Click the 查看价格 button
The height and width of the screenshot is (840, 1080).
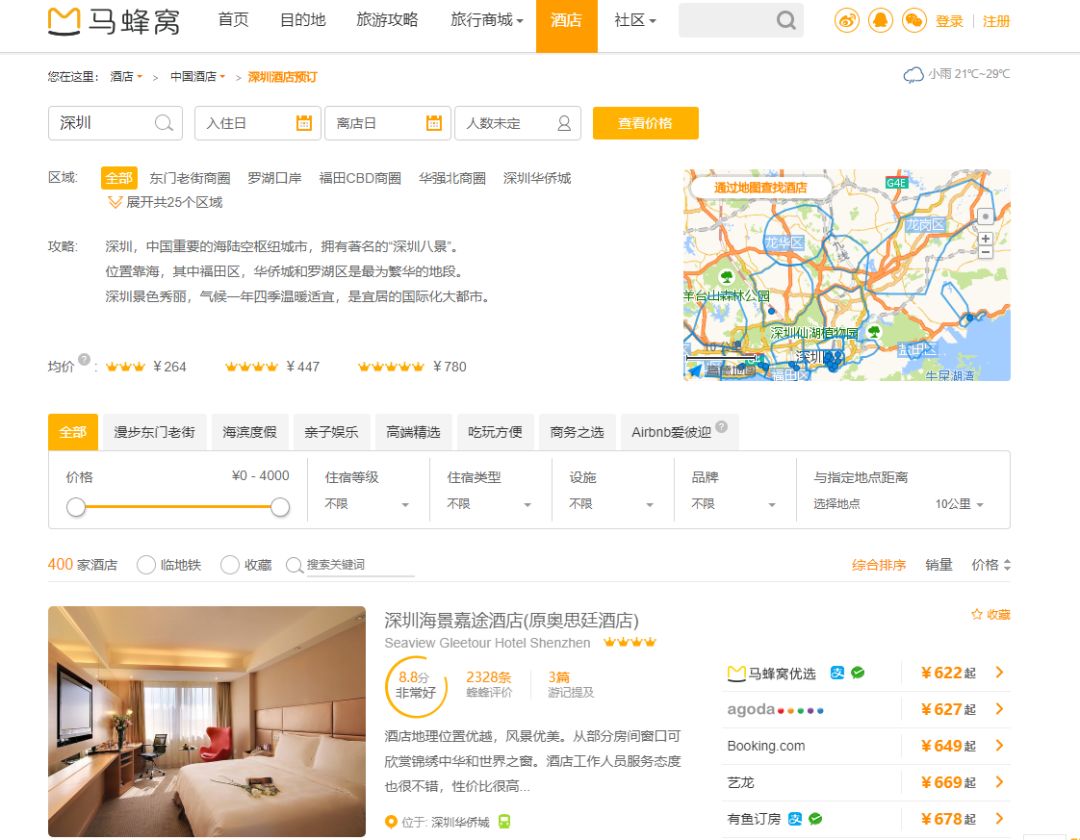click(645, 123)
